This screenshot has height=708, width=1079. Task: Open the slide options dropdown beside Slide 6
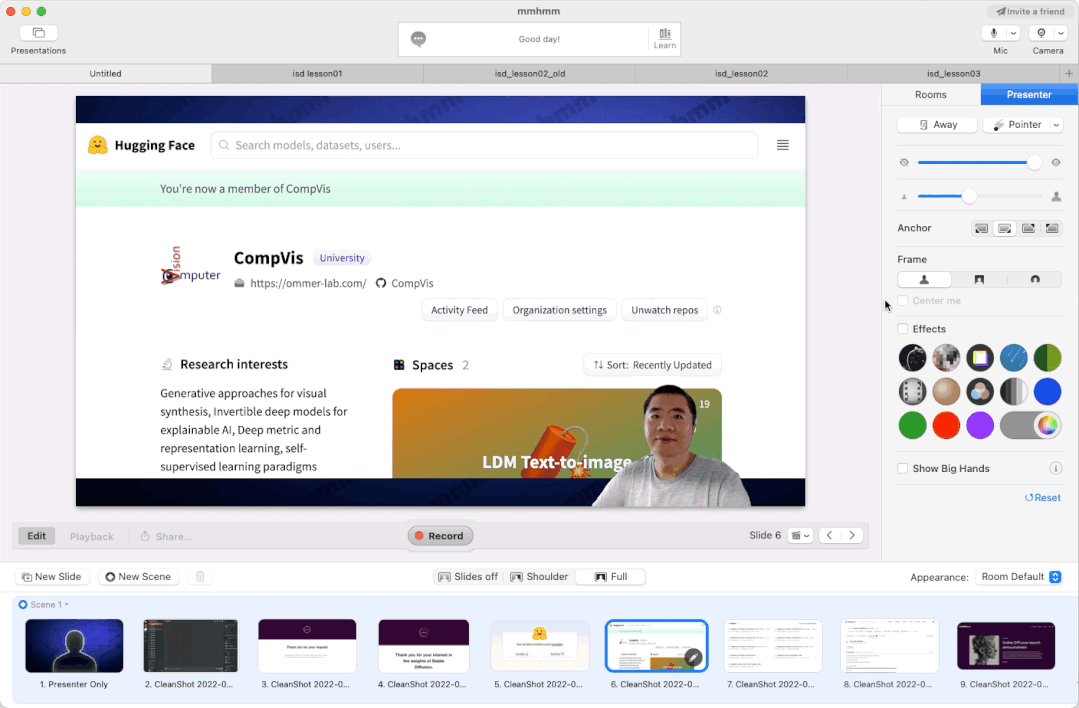pos(800,535)
